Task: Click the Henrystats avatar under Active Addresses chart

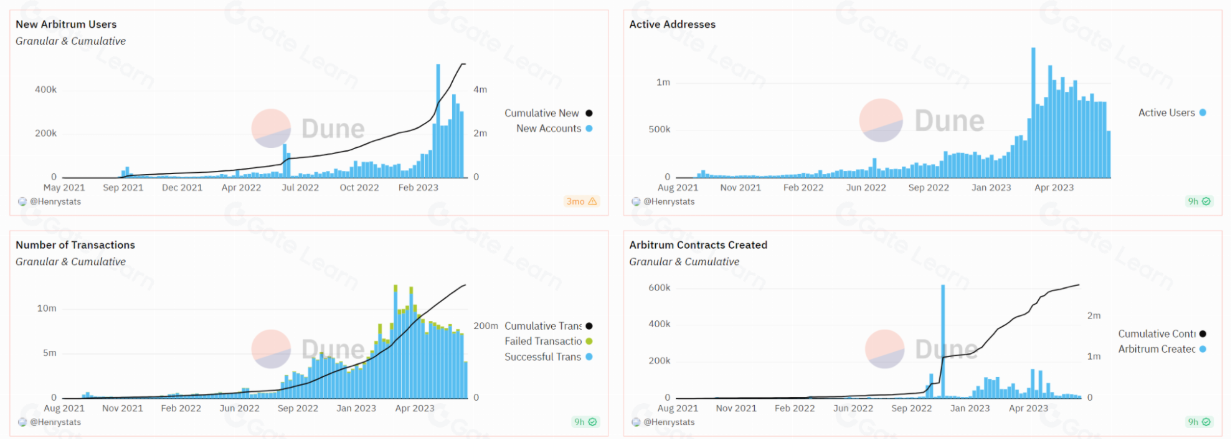Action: pyautogui.click(x=636, y=201)
